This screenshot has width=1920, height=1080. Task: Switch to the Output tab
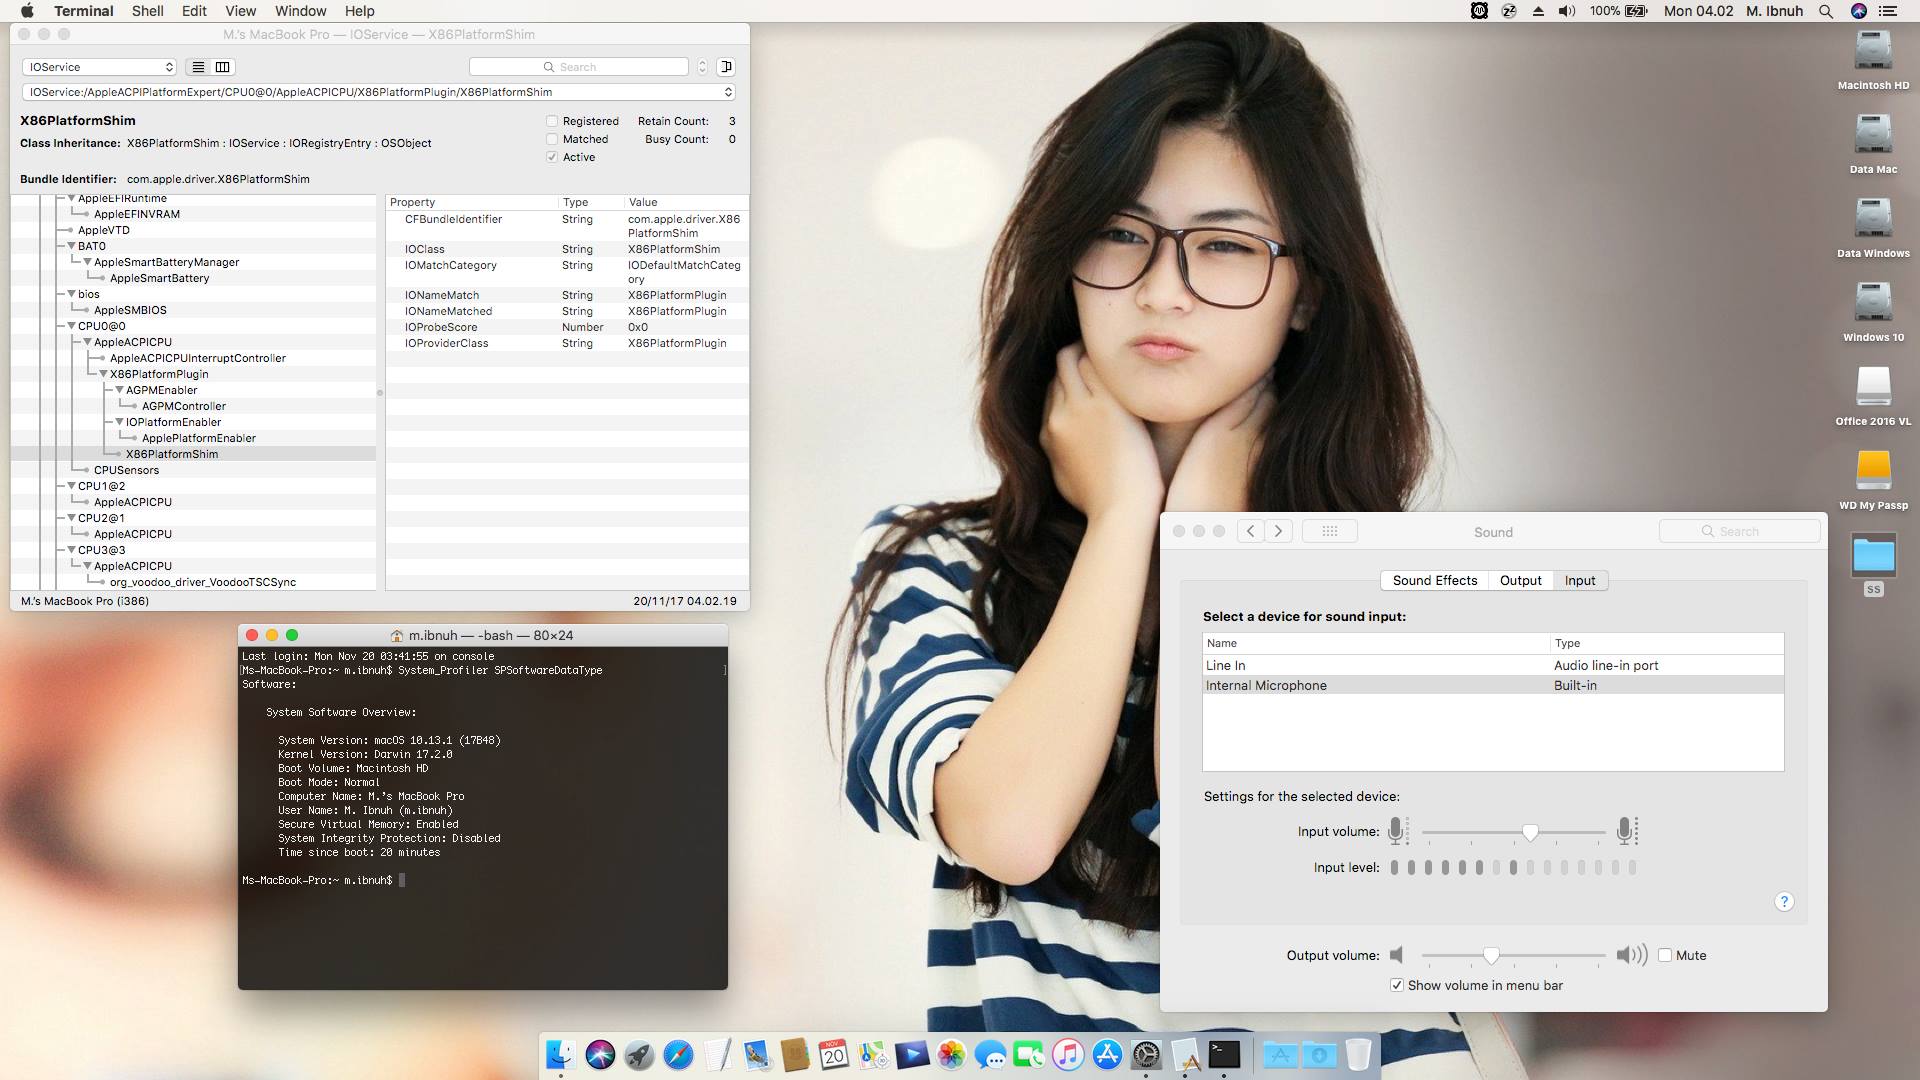pos(1520,580)
